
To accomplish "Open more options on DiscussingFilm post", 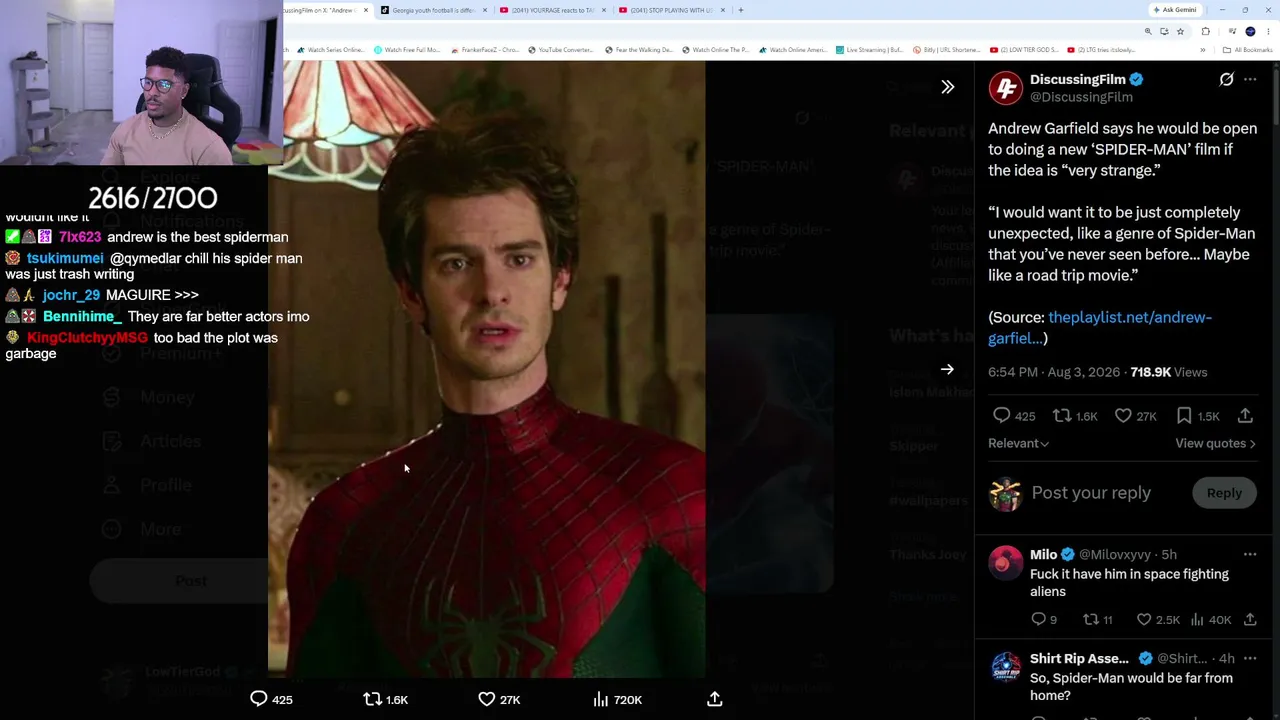I will (1250, 79).
